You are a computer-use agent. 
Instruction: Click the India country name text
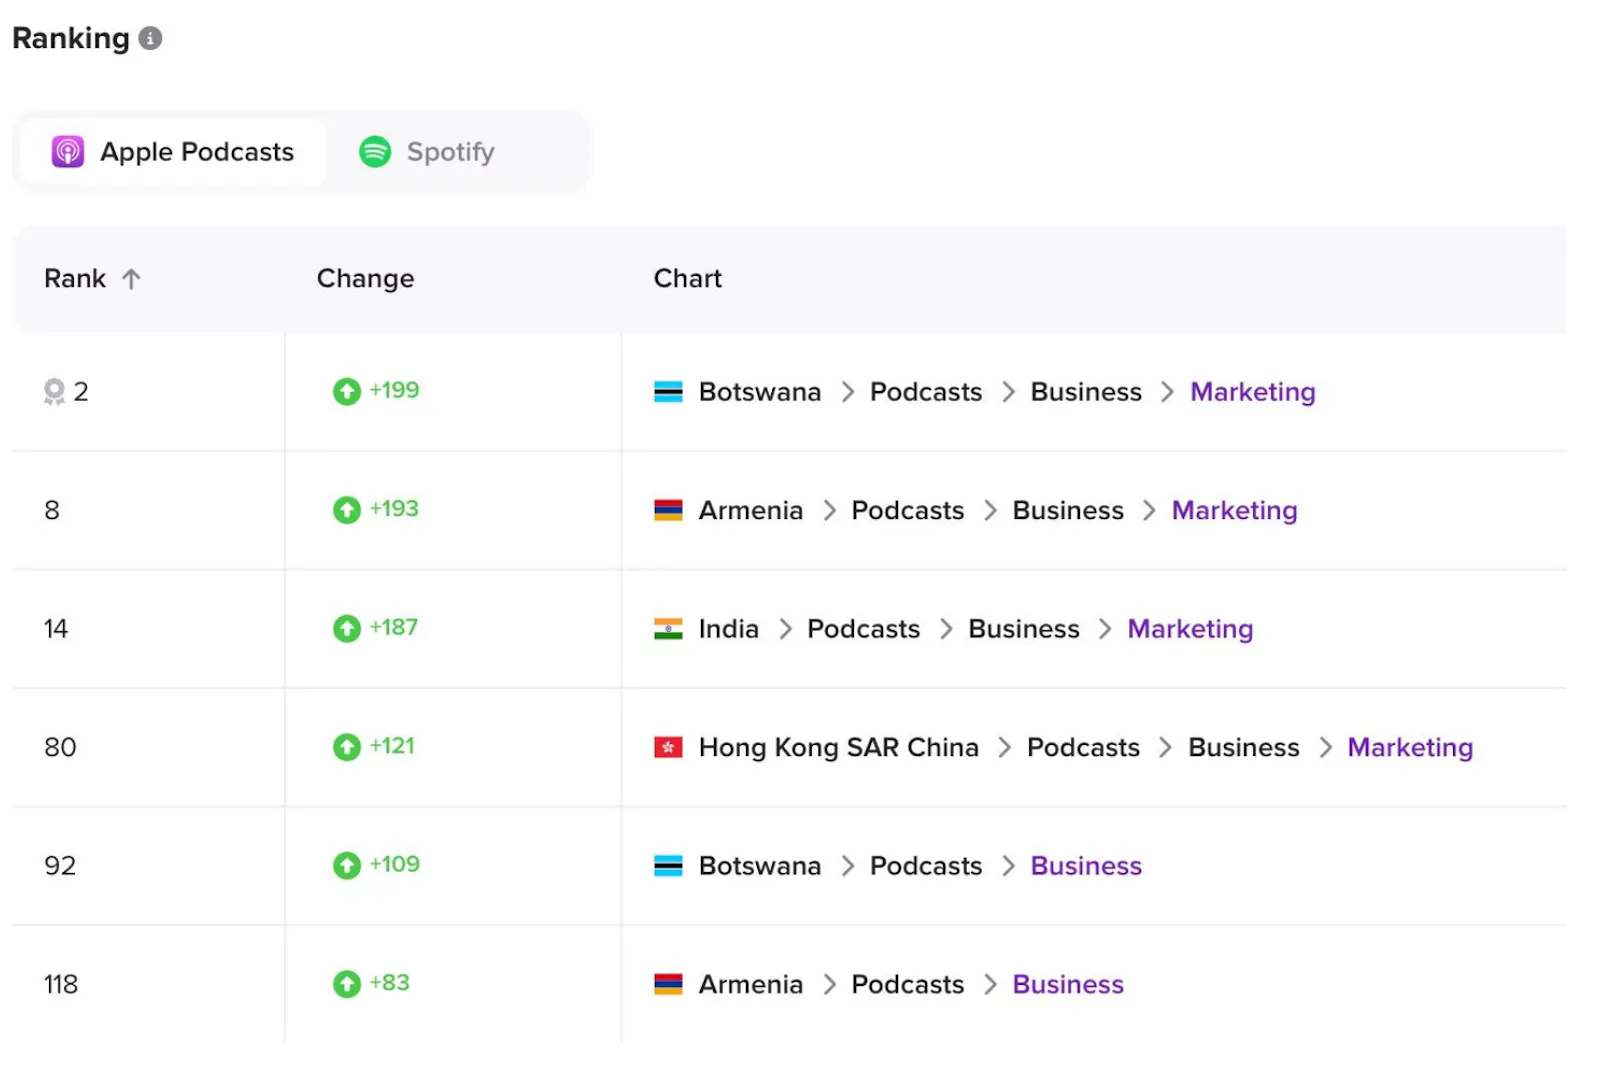point(729,629)
